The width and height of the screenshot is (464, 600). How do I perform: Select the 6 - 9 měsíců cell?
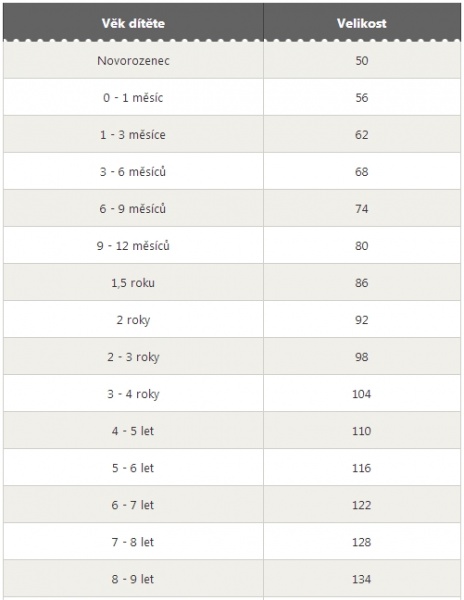(133, 209)
